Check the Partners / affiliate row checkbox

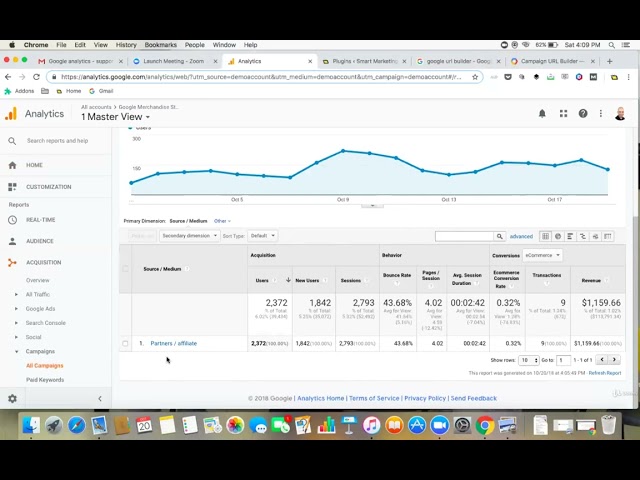[125, 343]
